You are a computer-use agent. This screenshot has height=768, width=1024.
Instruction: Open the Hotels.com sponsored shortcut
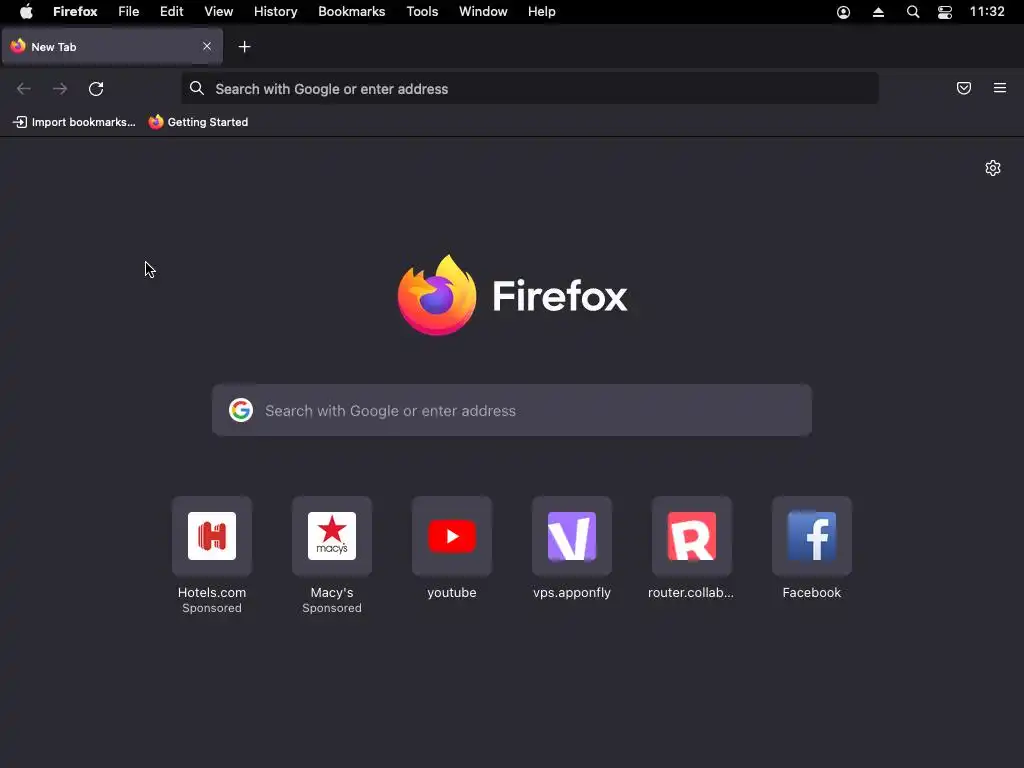coord(212,554)
